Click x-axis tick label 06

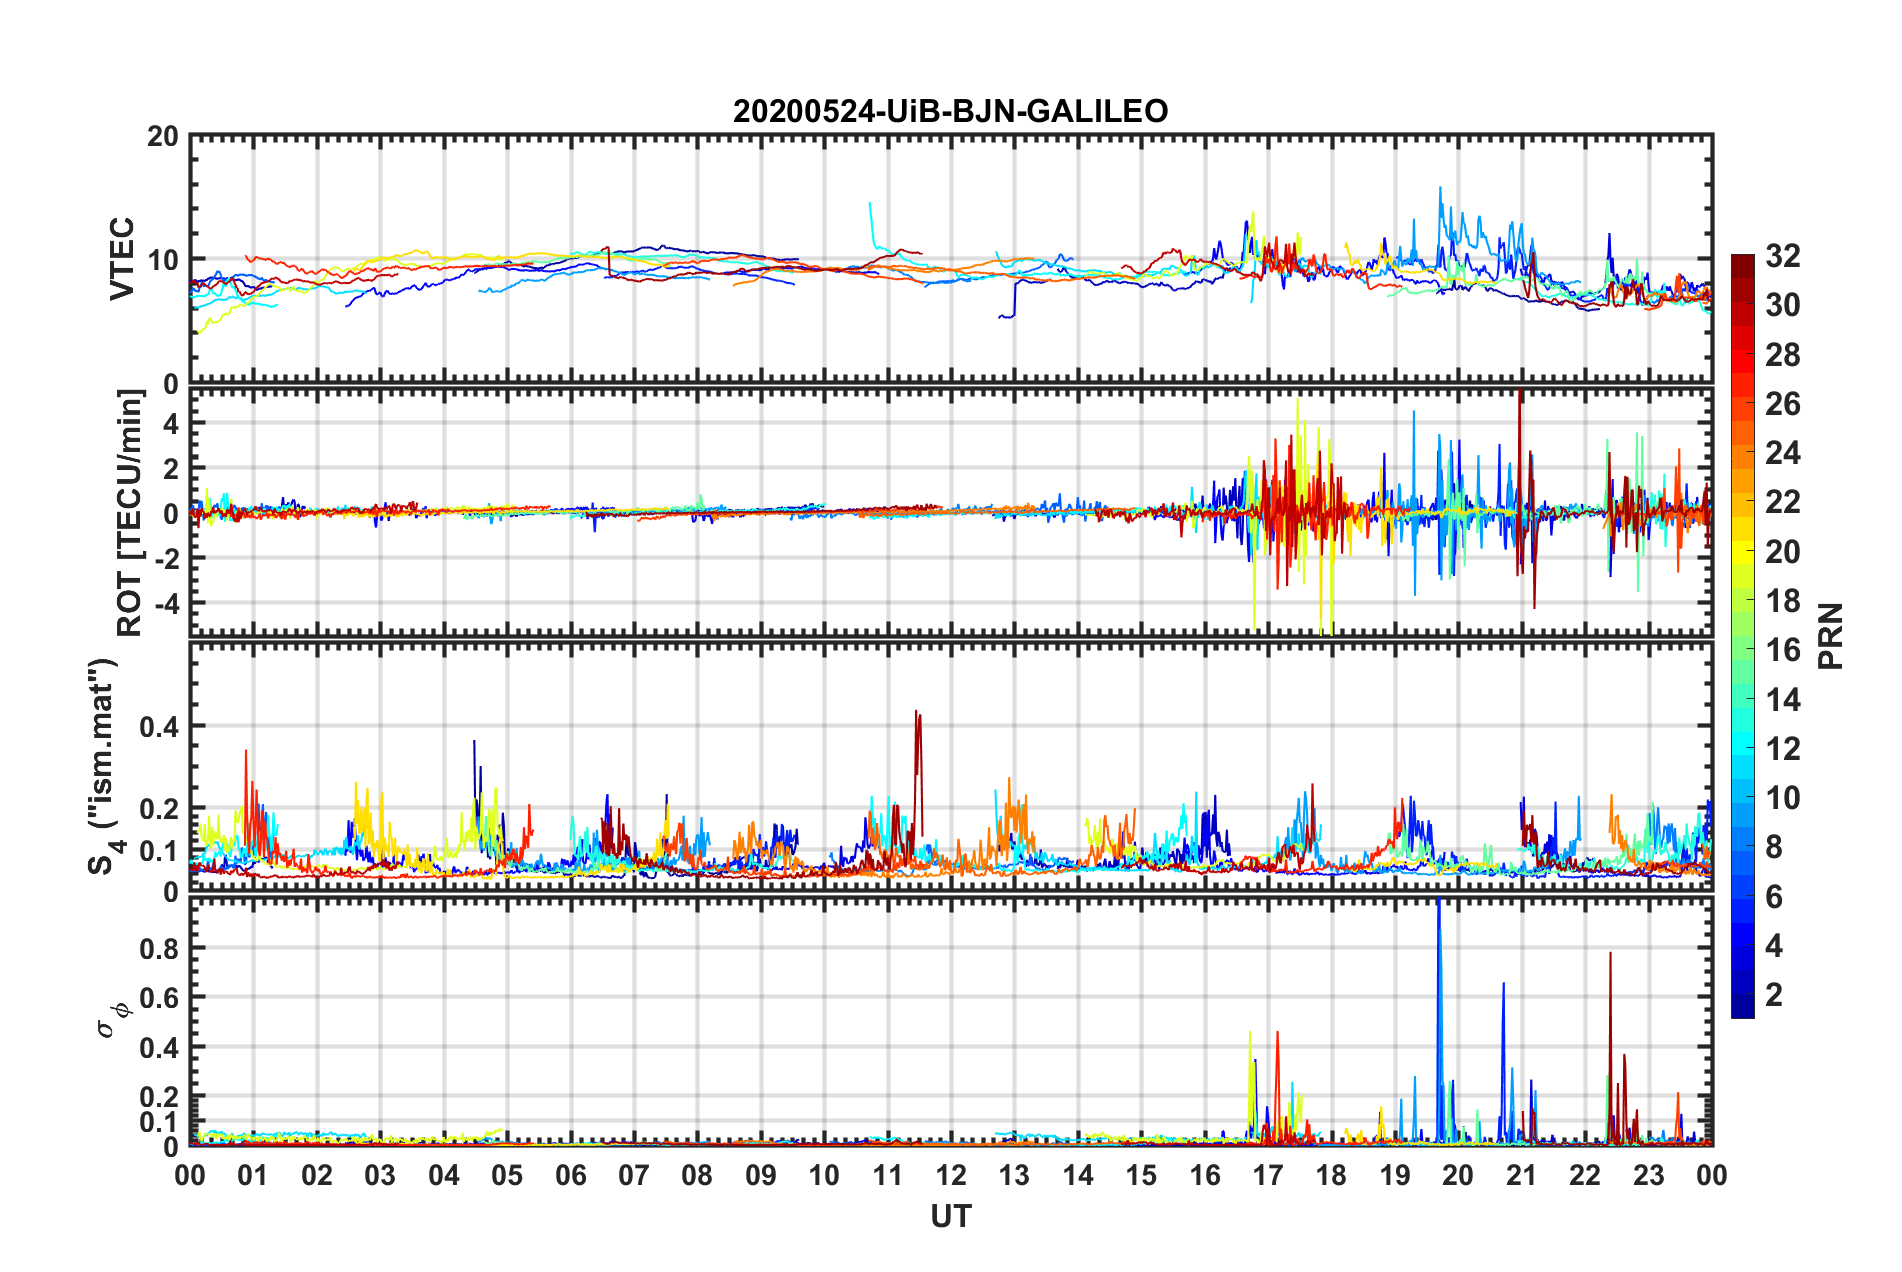pos(570,1175)
